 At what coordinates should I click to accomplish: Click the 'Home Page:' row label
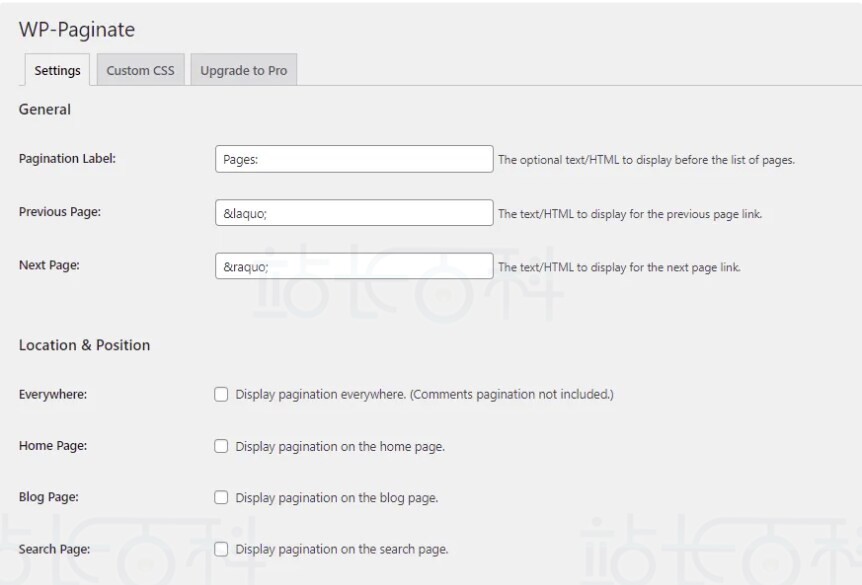53,445
